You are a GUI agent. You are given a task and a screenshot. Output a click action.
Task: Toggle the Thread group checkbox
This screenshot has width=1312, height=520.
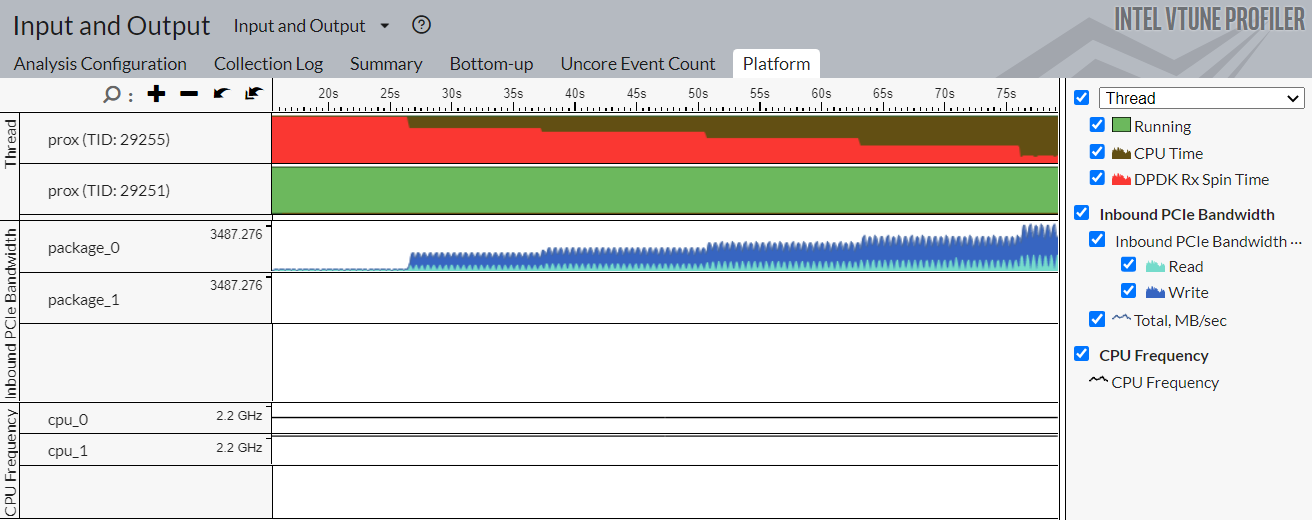1081,97
